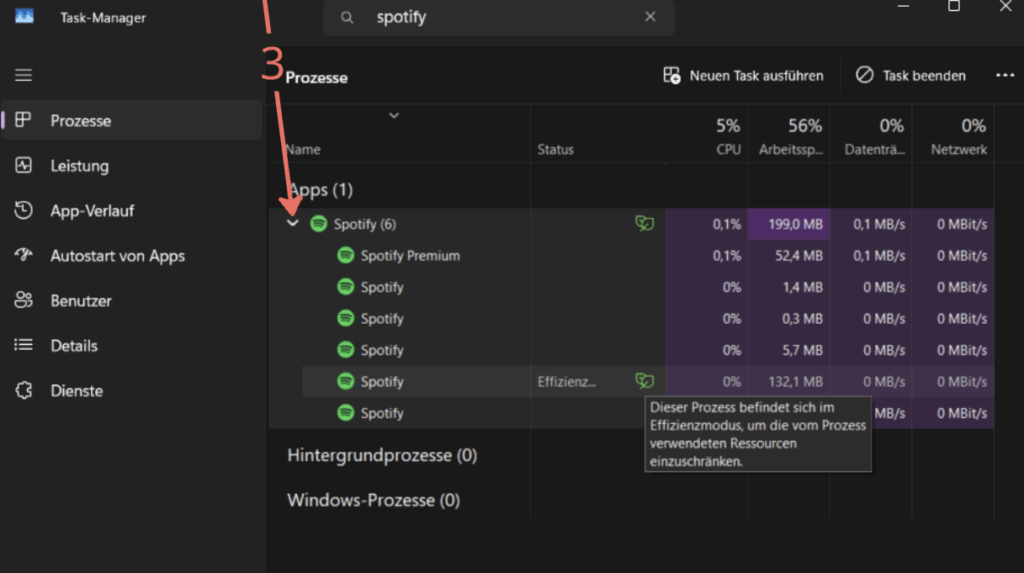The height and width of the screenshot is (573, 1024).
Task: Open the Prozesse sidebar tab
Action: point(131,120)
